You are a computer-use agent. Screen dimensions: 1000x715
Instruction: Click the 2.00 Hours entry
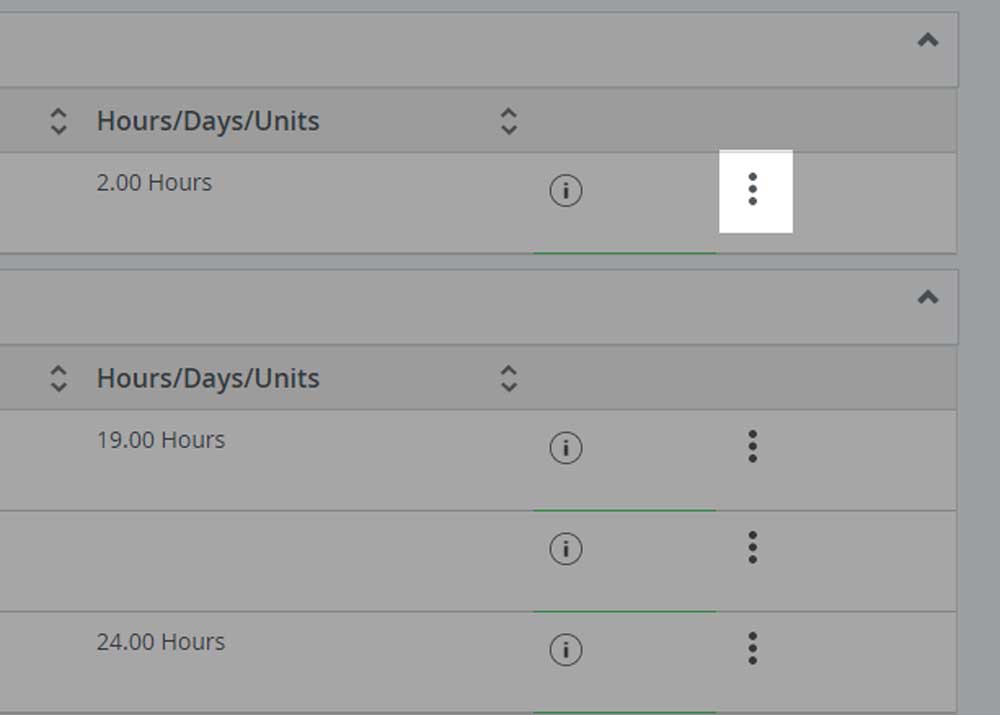[x=155, y=182]
